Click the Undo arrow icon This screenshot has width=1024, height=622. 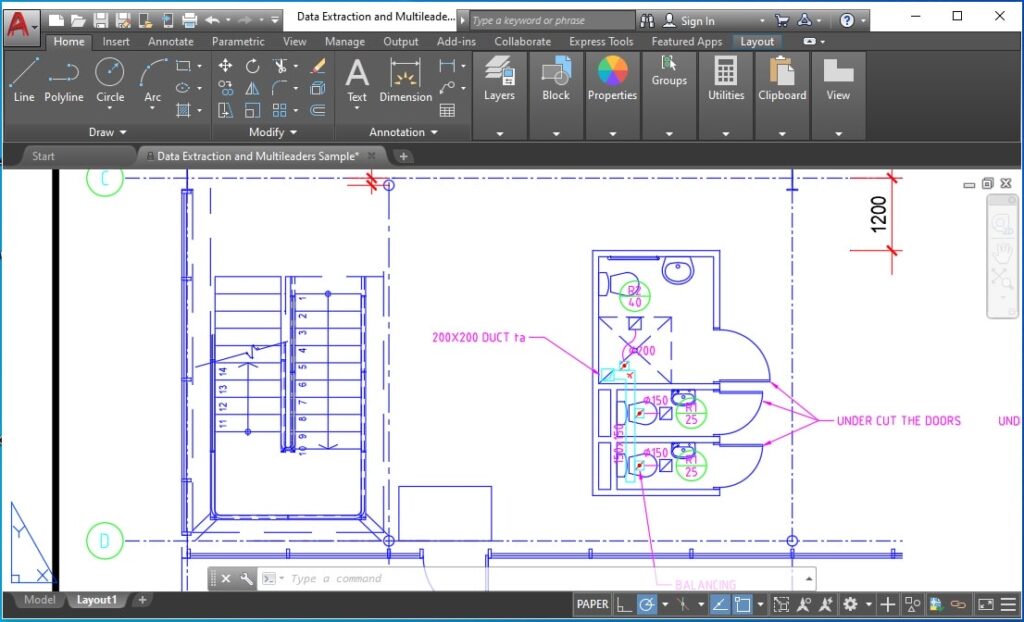pos(212,20)
